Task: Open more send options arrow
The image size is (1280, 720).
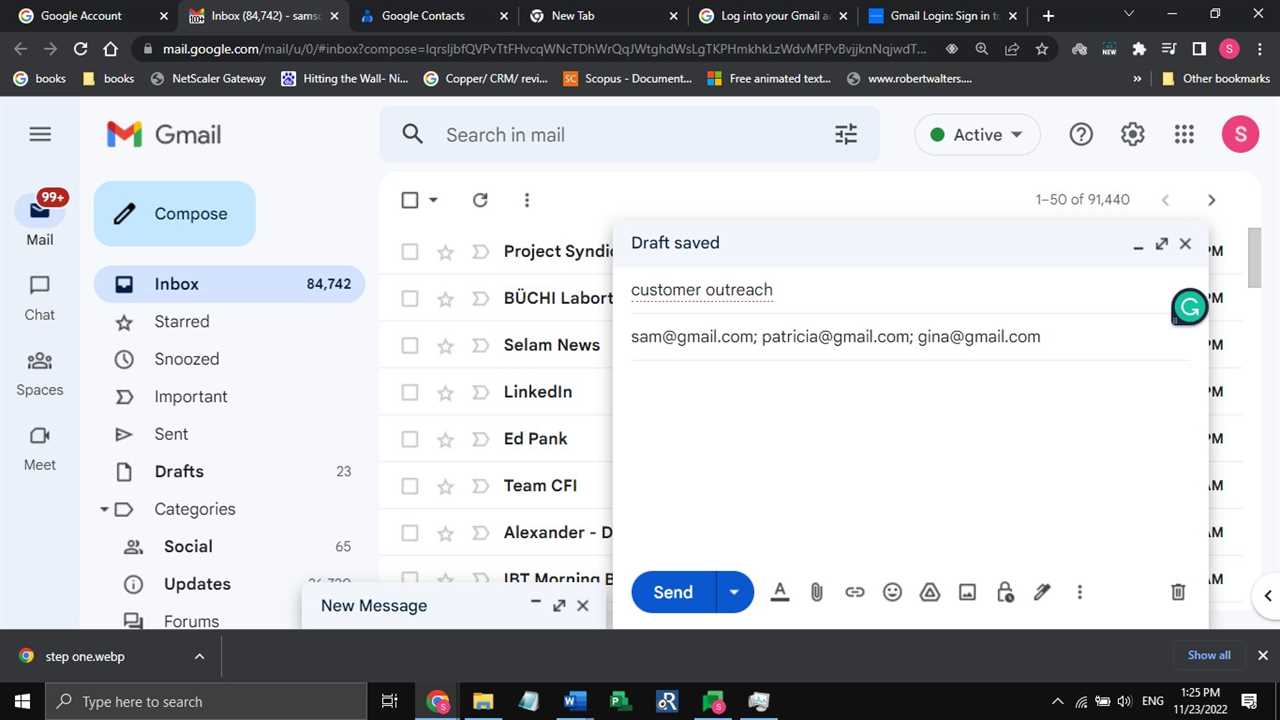Action: (x=735, y=592)
